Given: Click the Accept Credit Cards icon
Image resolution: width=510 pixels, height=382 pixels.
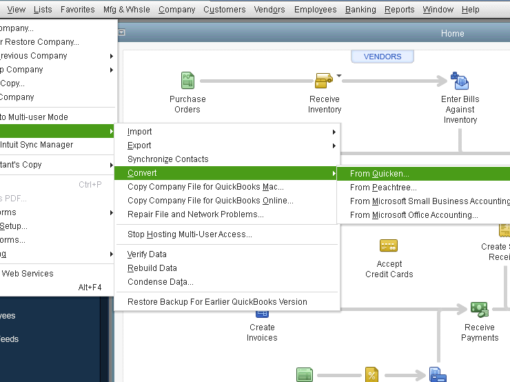Looking at the screenshot, I should tap(389, 246).
